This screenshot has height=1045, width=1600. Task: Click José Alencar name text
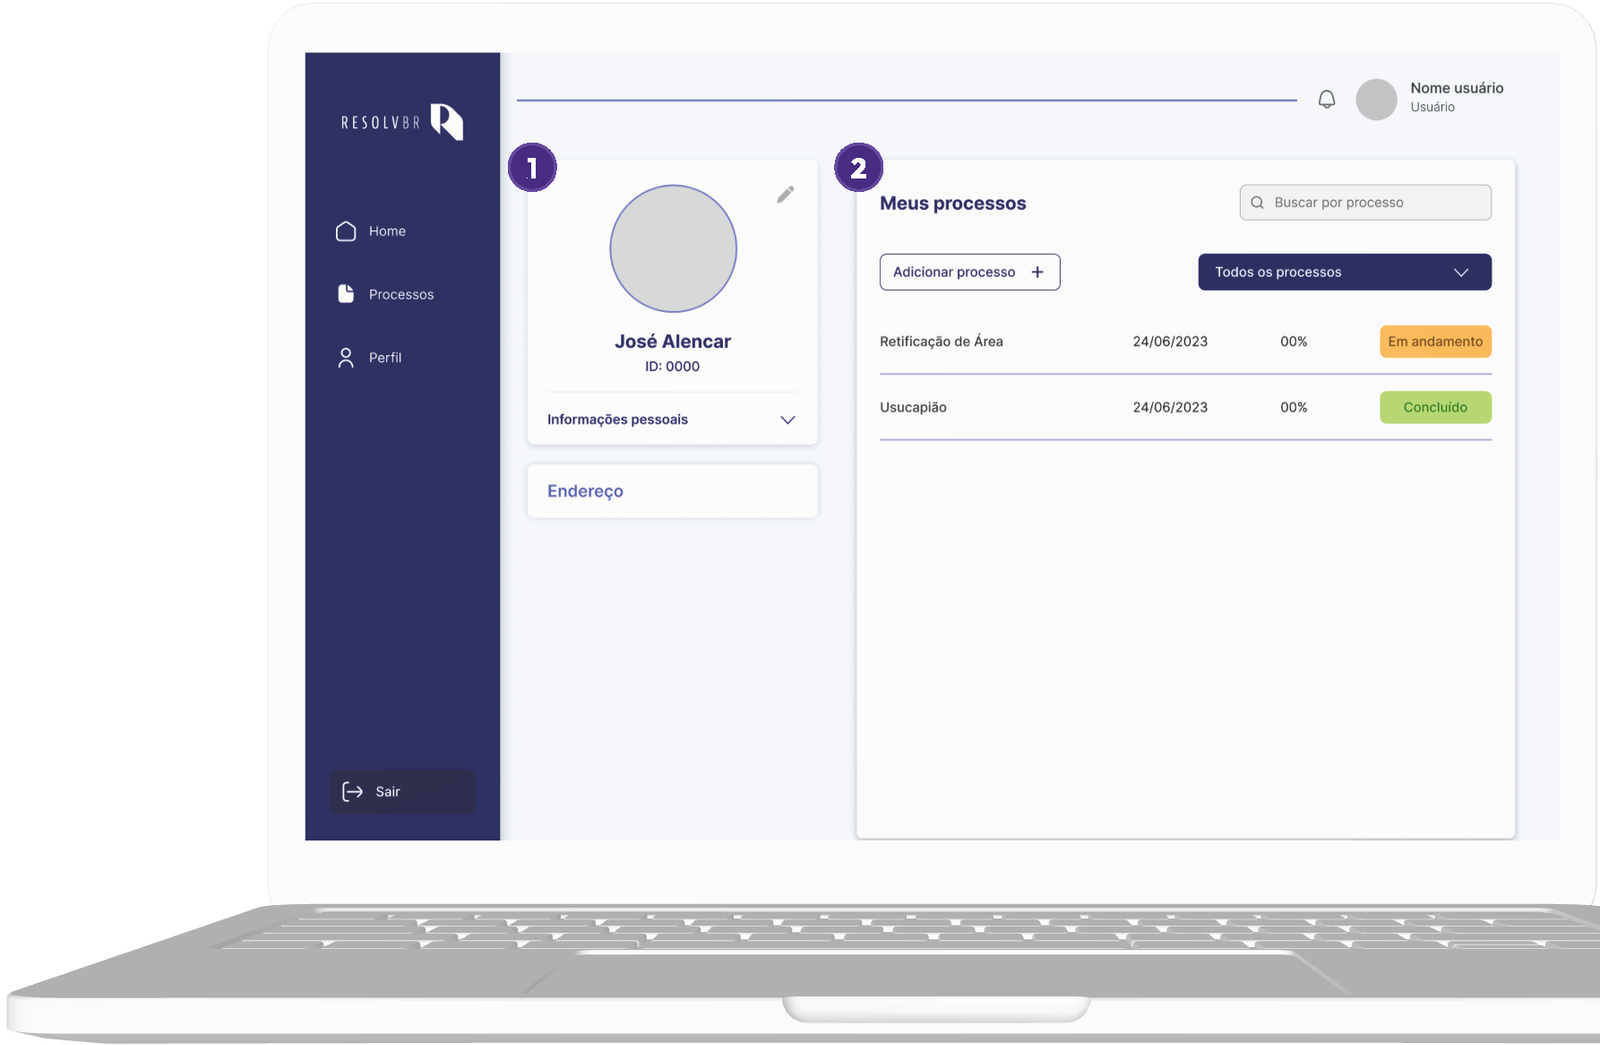(x=673, y=341)
